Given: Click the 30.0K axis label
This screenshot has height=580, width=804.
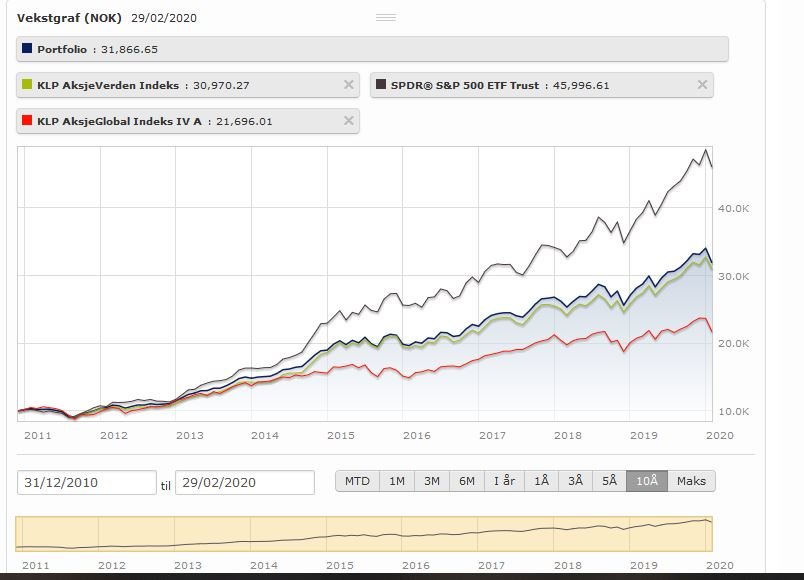Looking at the screenshot, I should click(733, 276).
